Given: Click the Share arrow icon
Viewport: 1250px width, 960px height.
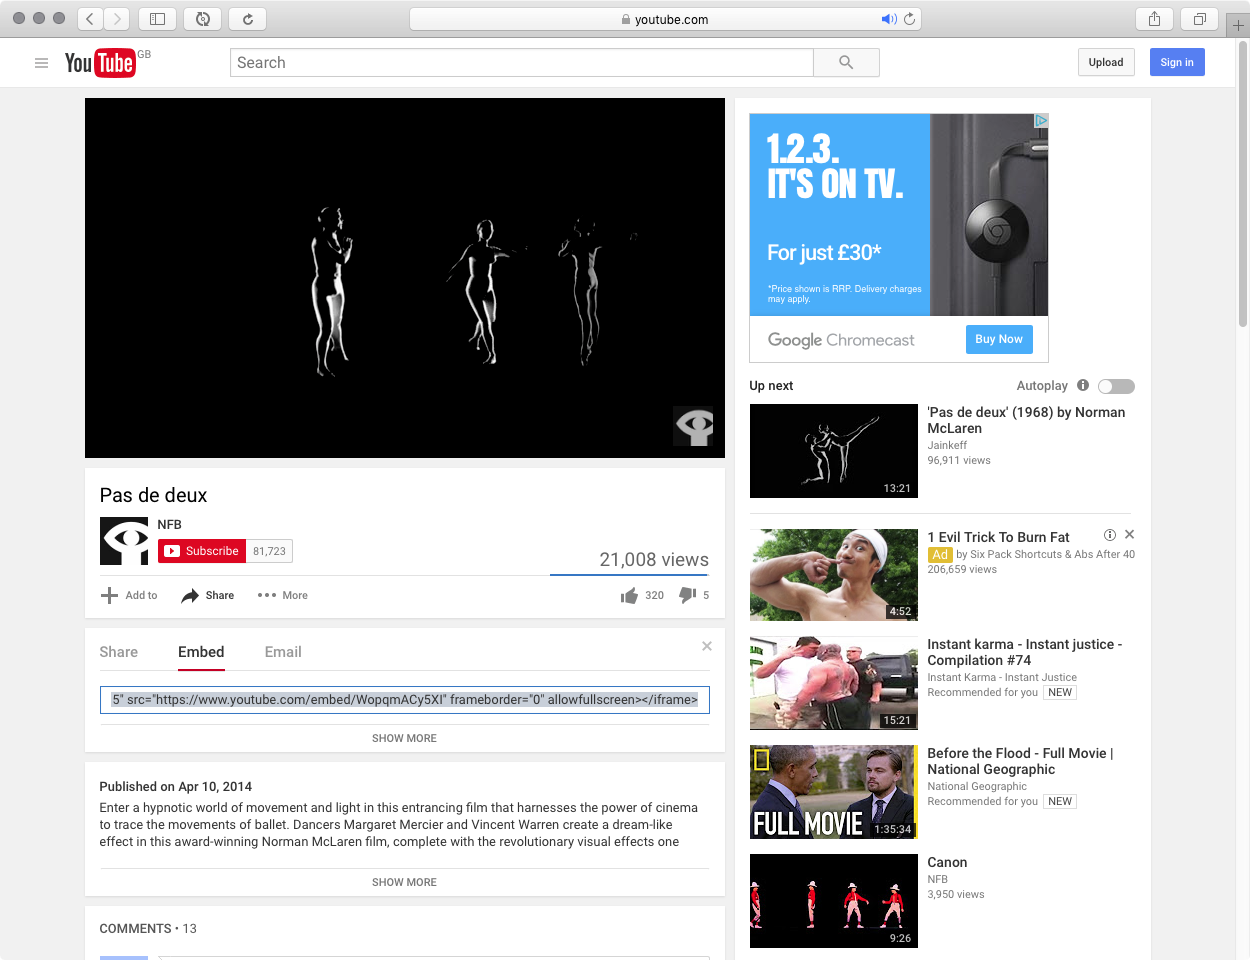Looking at the screenshot, I should tap(190, 596).
